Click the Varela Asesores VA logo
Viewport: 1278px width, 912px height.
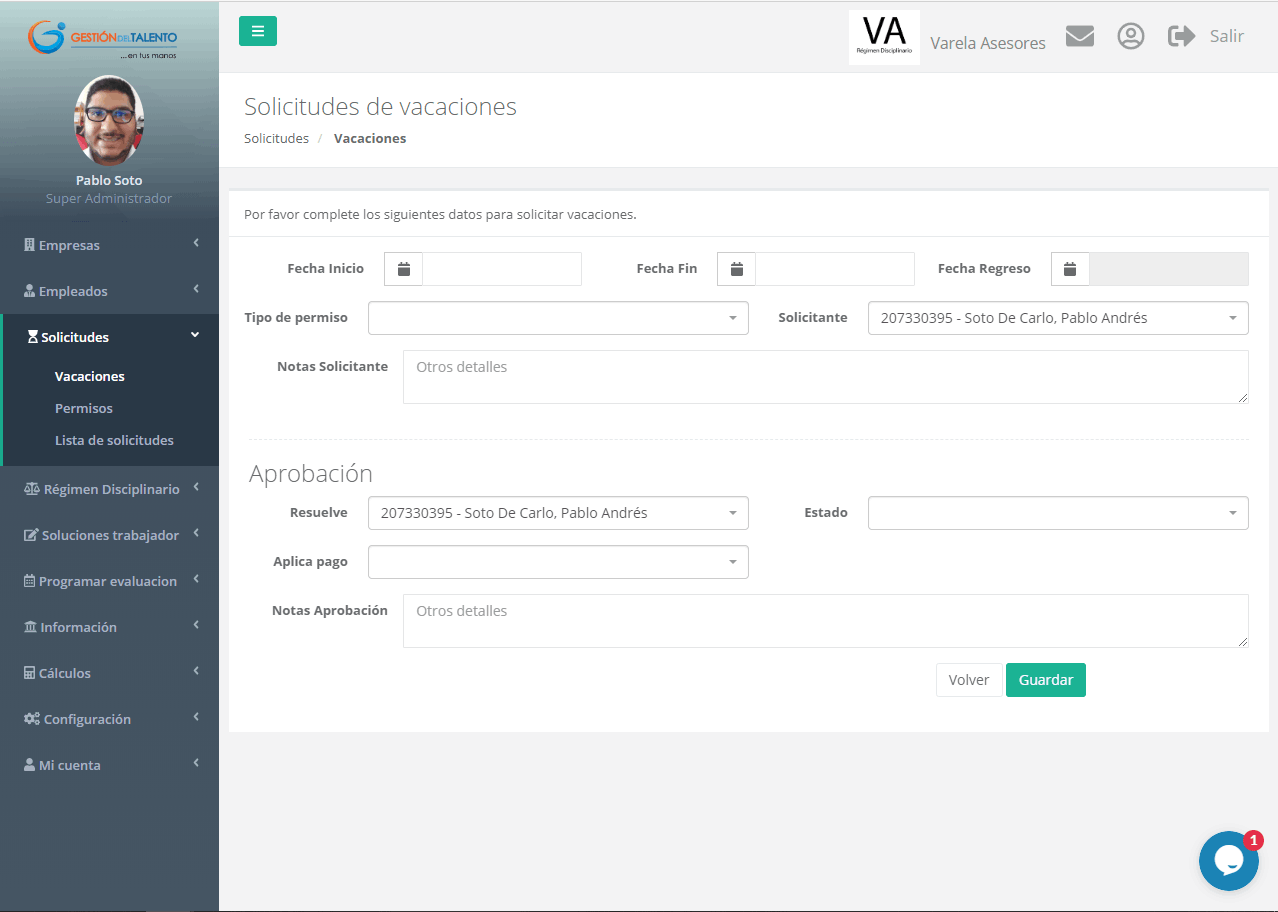pos(884,37)
